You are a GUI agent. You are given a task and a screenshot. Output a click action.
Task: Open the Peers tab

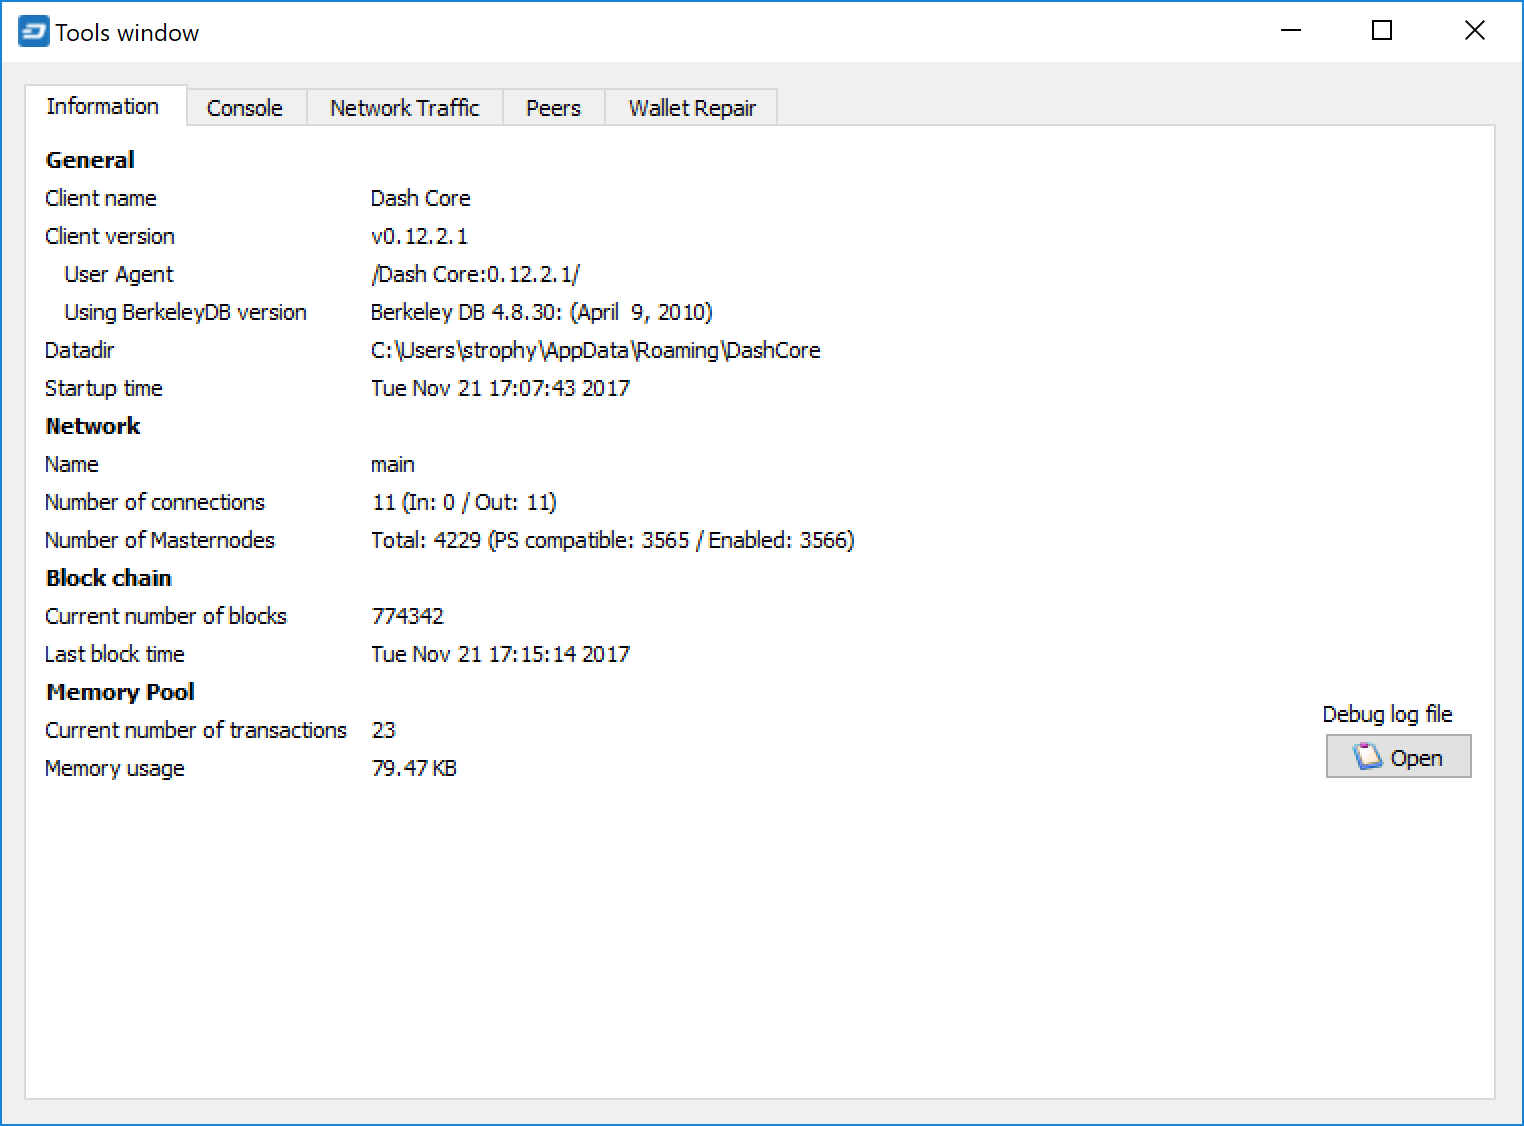[x=553, y=108]
